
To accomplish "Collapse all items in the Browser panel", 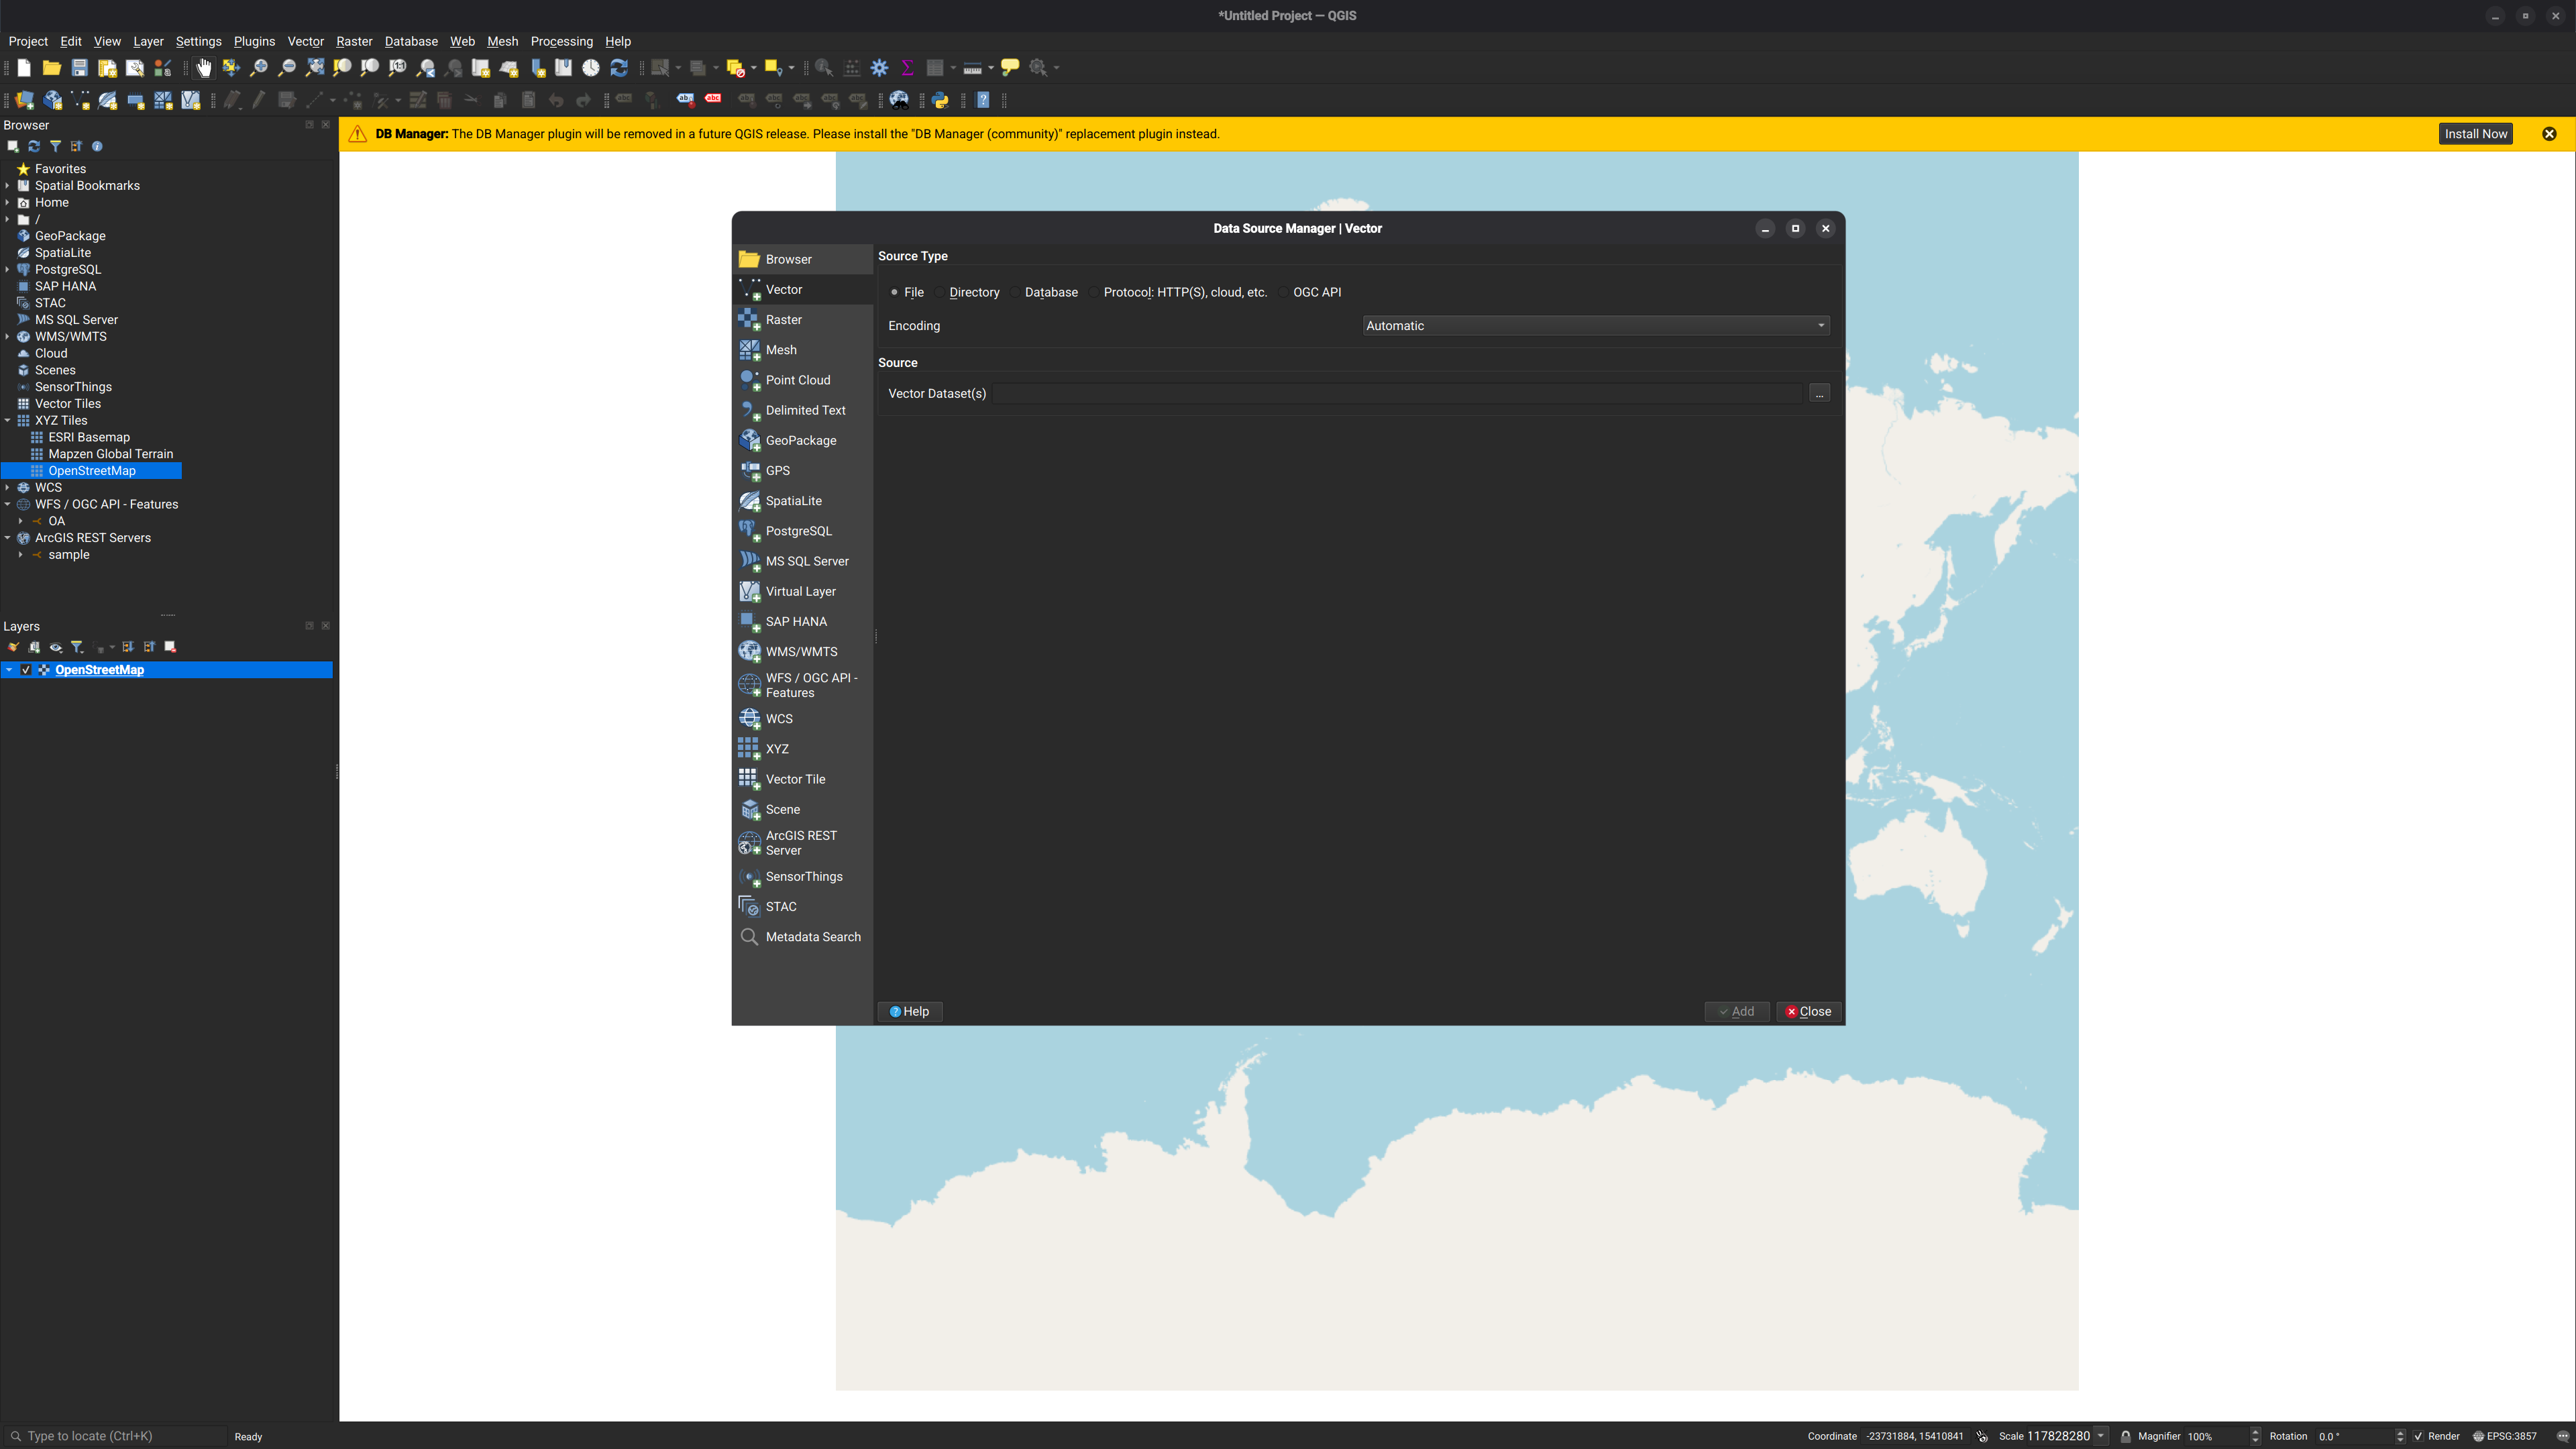I will [76, 146].
